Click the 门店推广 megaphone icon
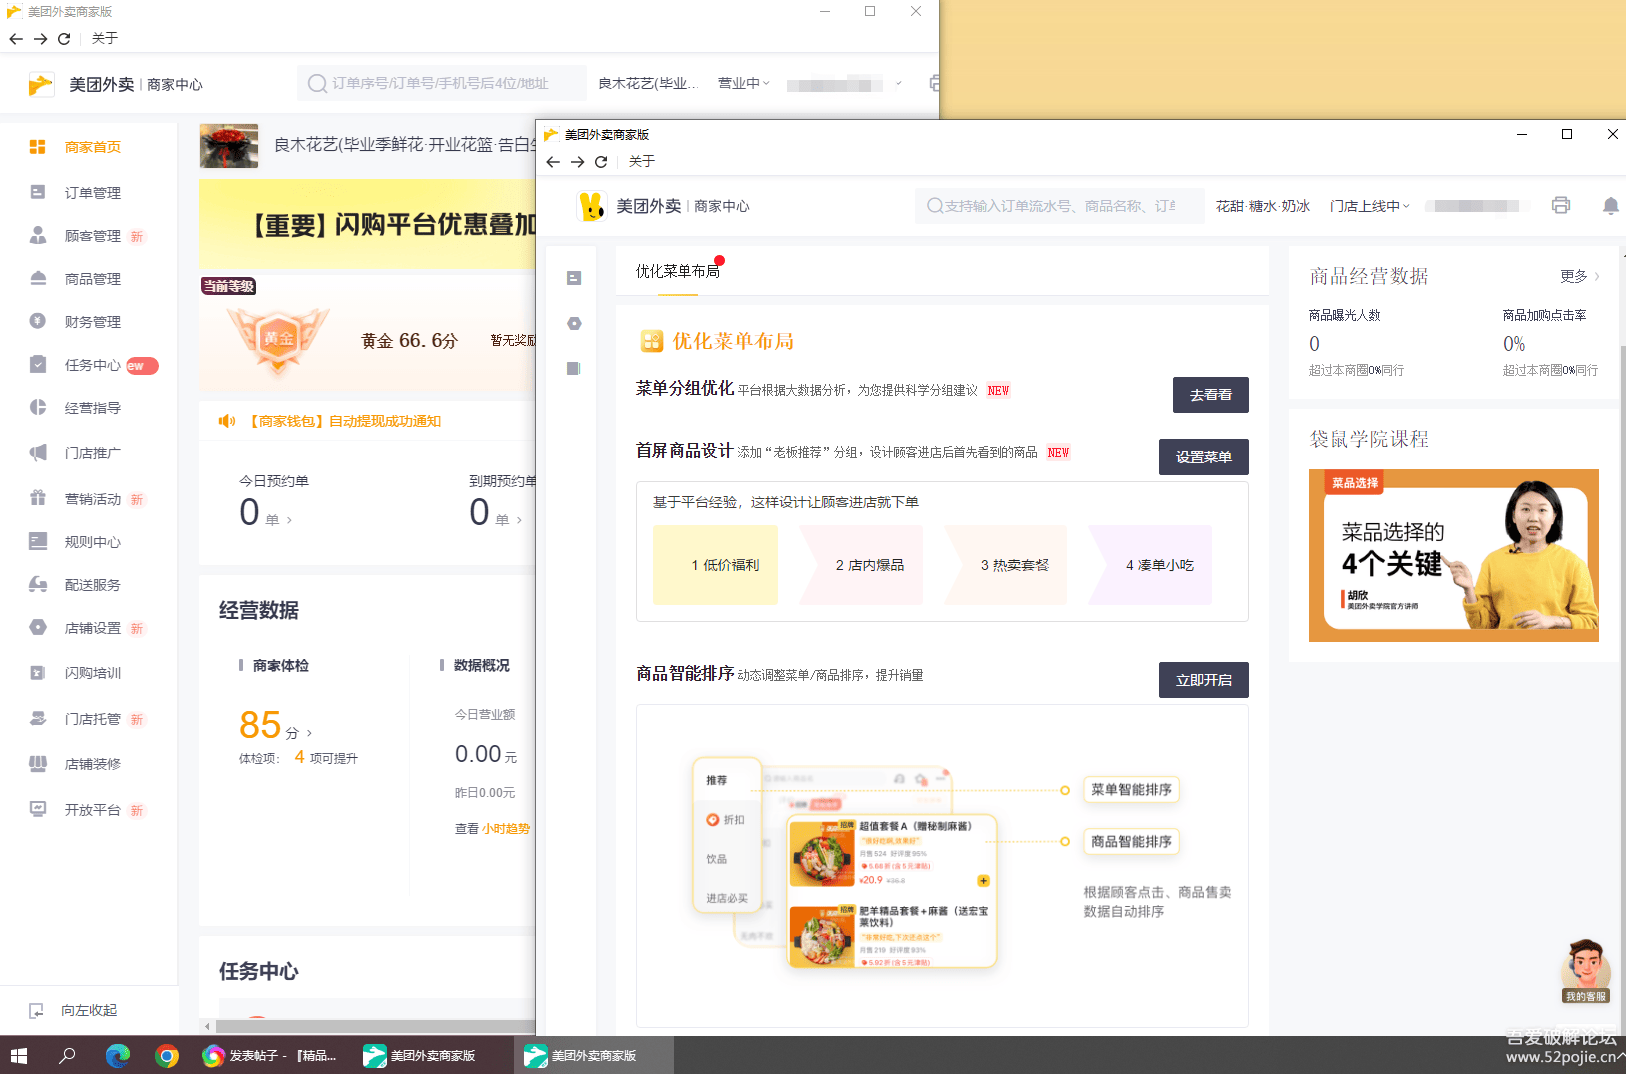Viewport: 1626px width, 1074px height. click(38, 452)
